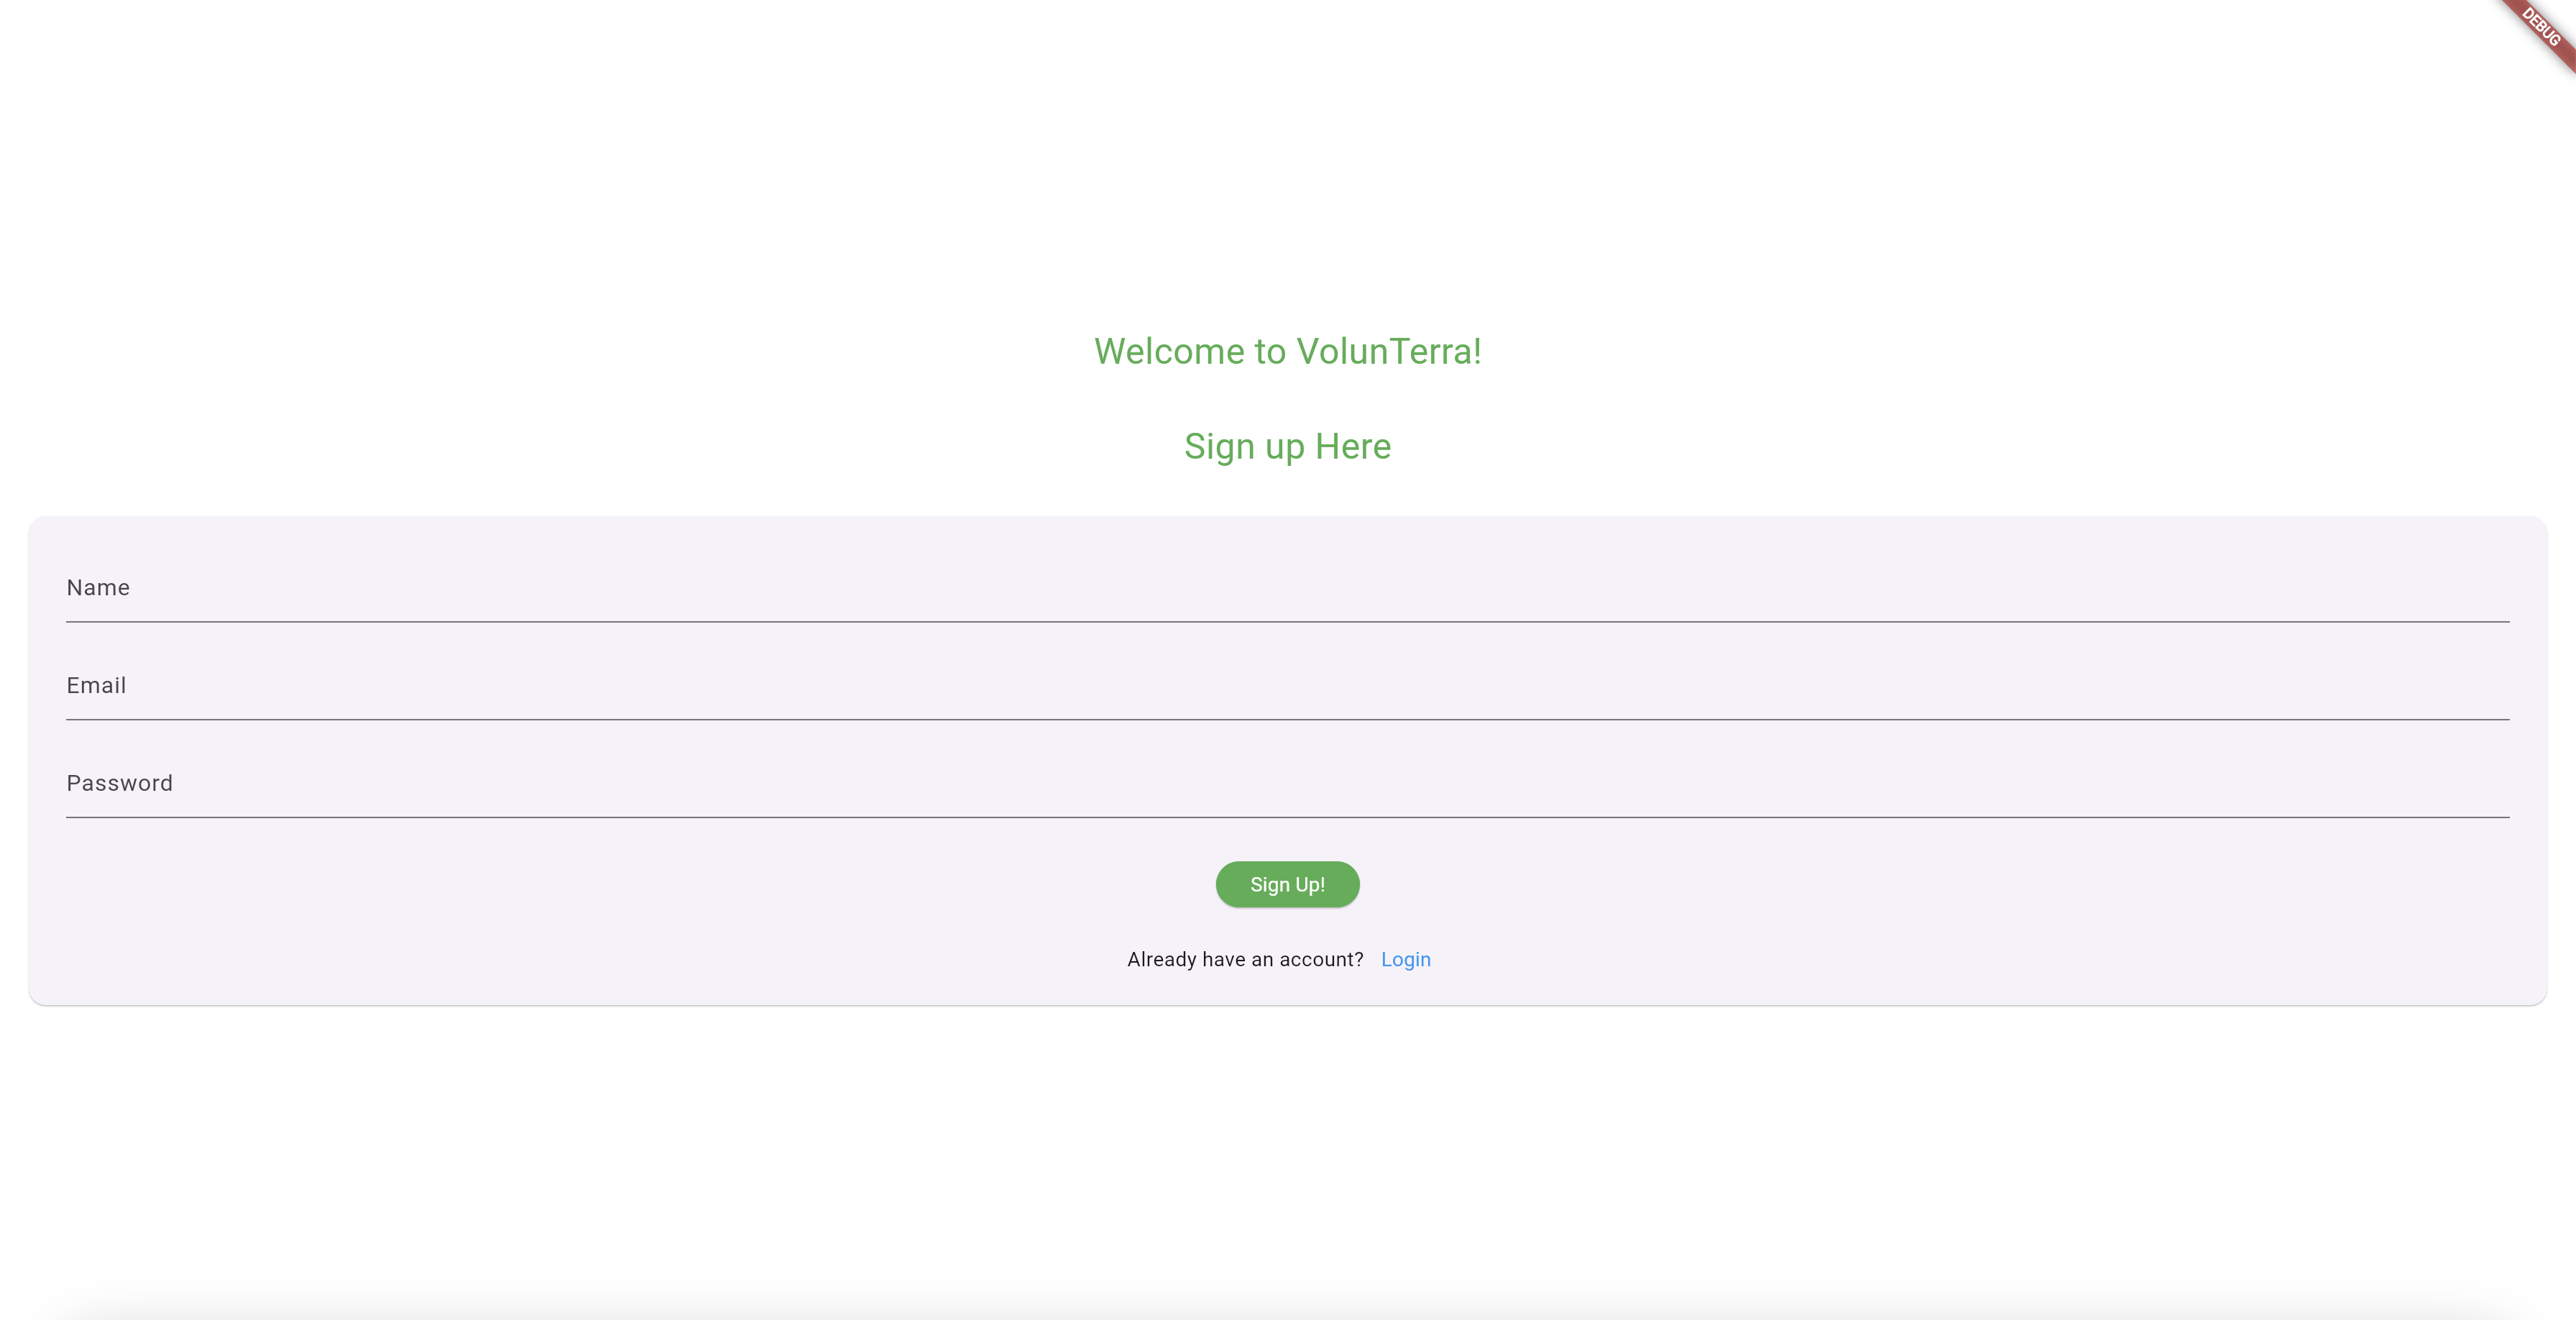The width and height of the screenshot is (2576, 1320).
Task: Click the Sign up Here subtitle
Action: [x=1288, y=447]
